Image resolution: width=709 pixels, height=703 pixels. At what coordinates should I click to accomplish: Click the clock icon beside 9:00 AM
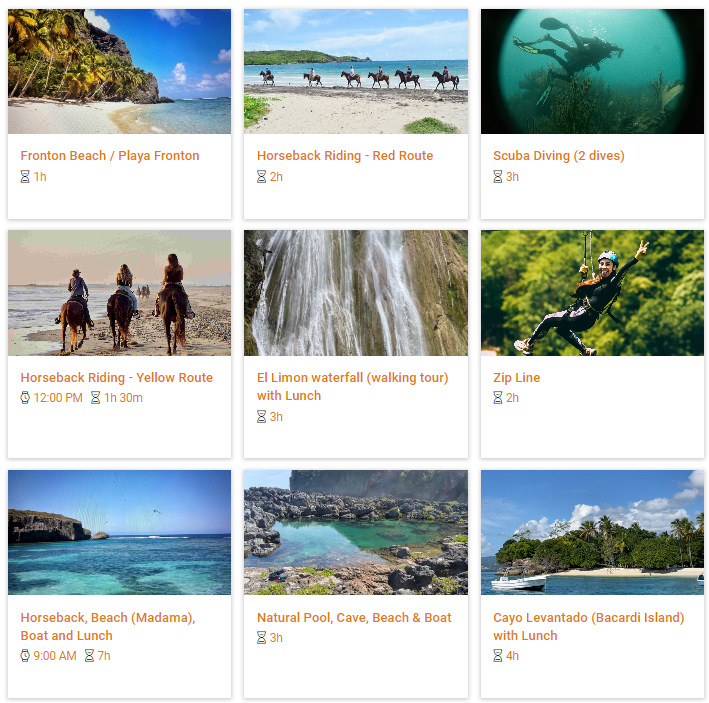tap(25, 656)
